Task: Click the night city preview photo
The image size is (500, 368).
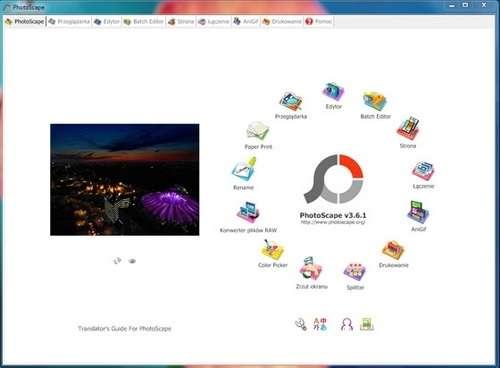Action: pos(125,180)
